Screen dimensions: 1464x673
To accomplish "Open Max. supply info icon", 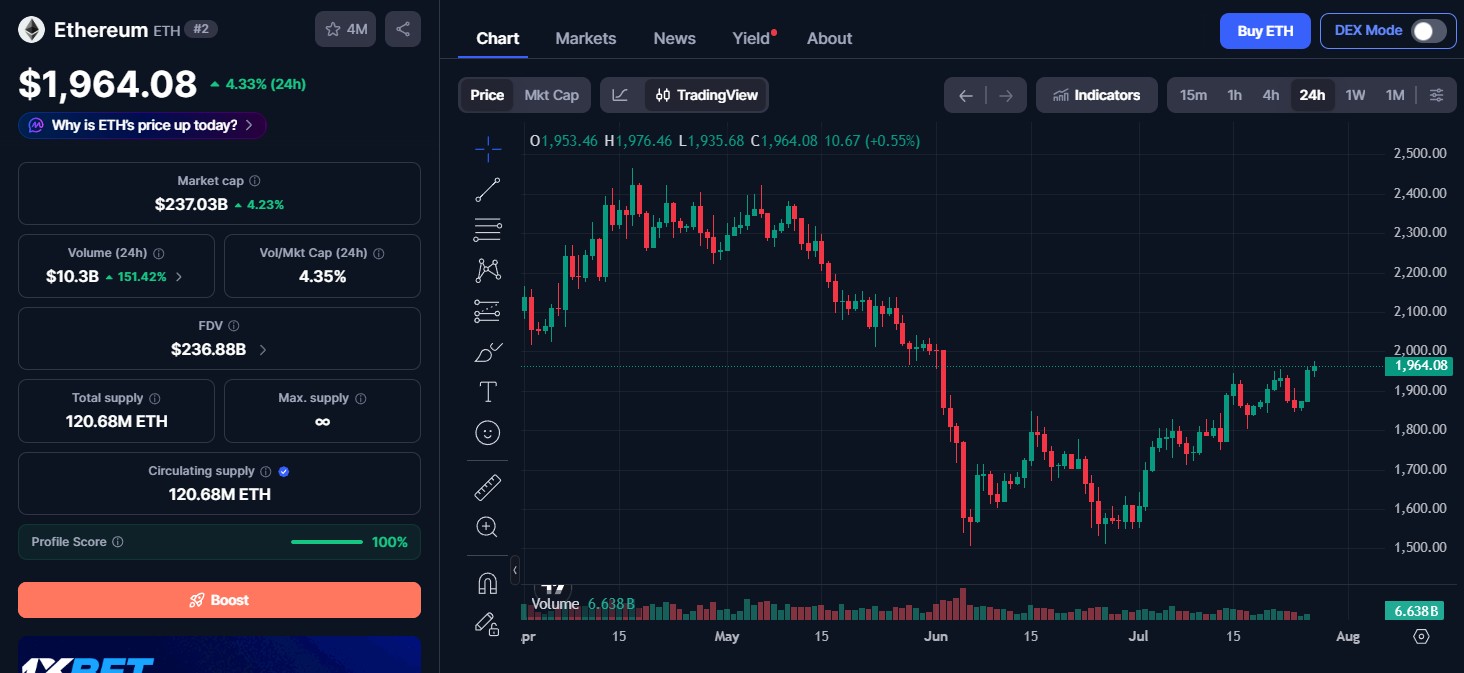I will coord(361,398).
